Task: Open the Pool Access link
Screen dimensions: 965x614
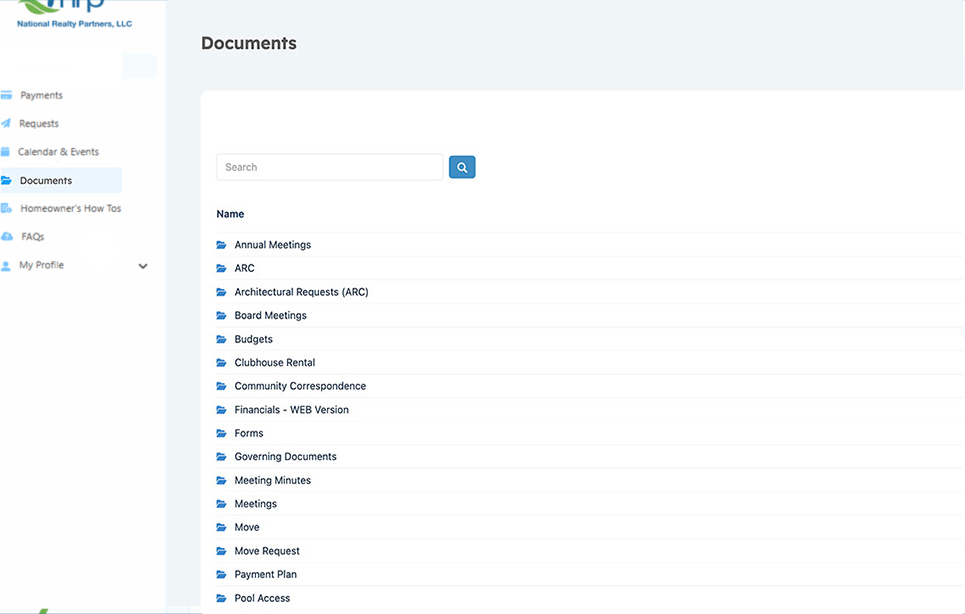Action: tap(262, 597)
